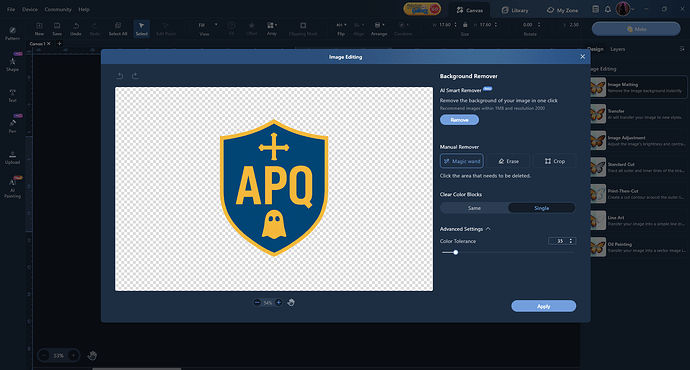The height and width of the screenshot is (370, 690).
Task: Select Image Matting in the side panel
Action: point(638,87)
